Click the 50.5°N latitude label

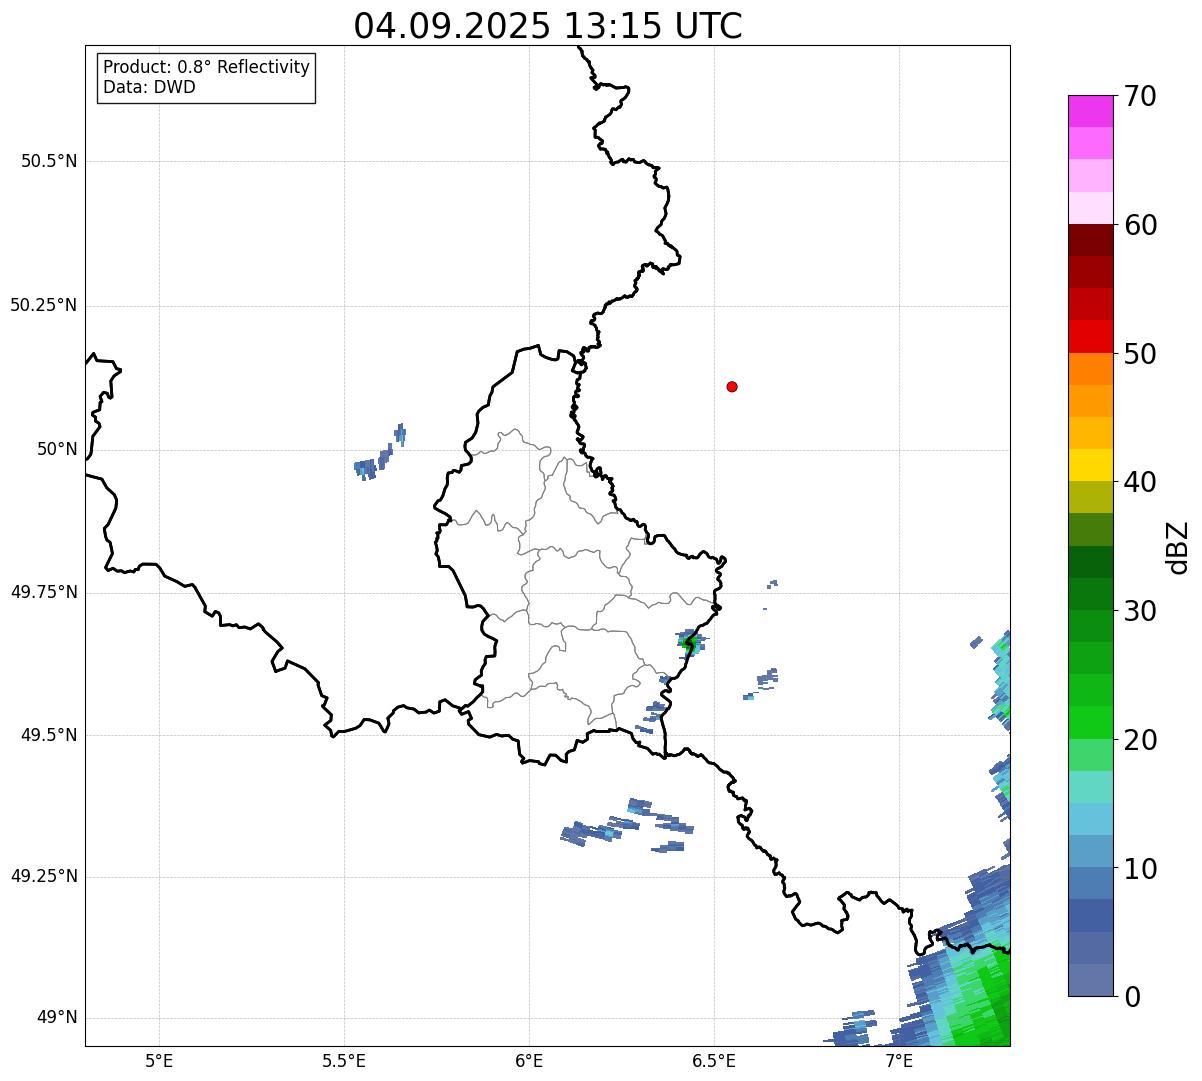tap(49, 161)
